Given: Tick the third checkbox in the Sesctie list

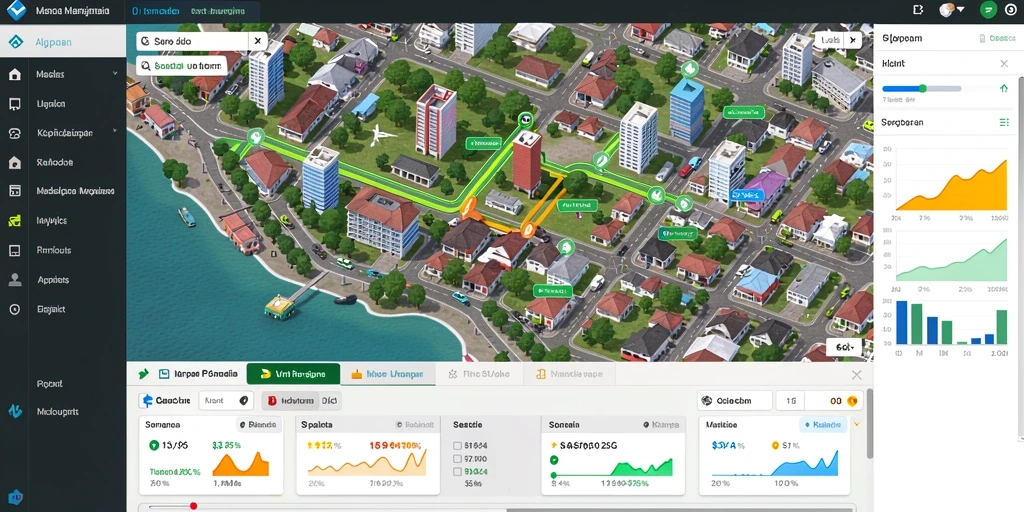Looking at the screenshot, I should coord(458,472).
